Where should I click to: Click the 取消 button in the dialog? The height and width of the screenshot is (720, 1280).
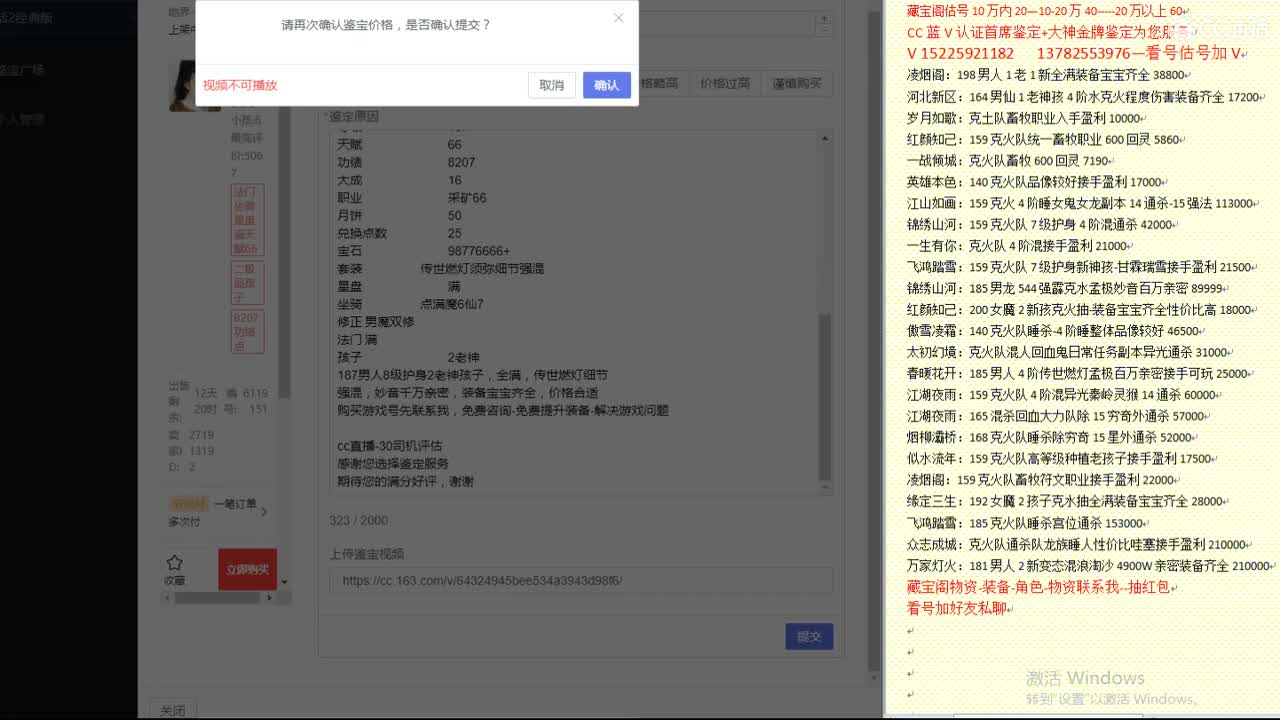[552, 85]
